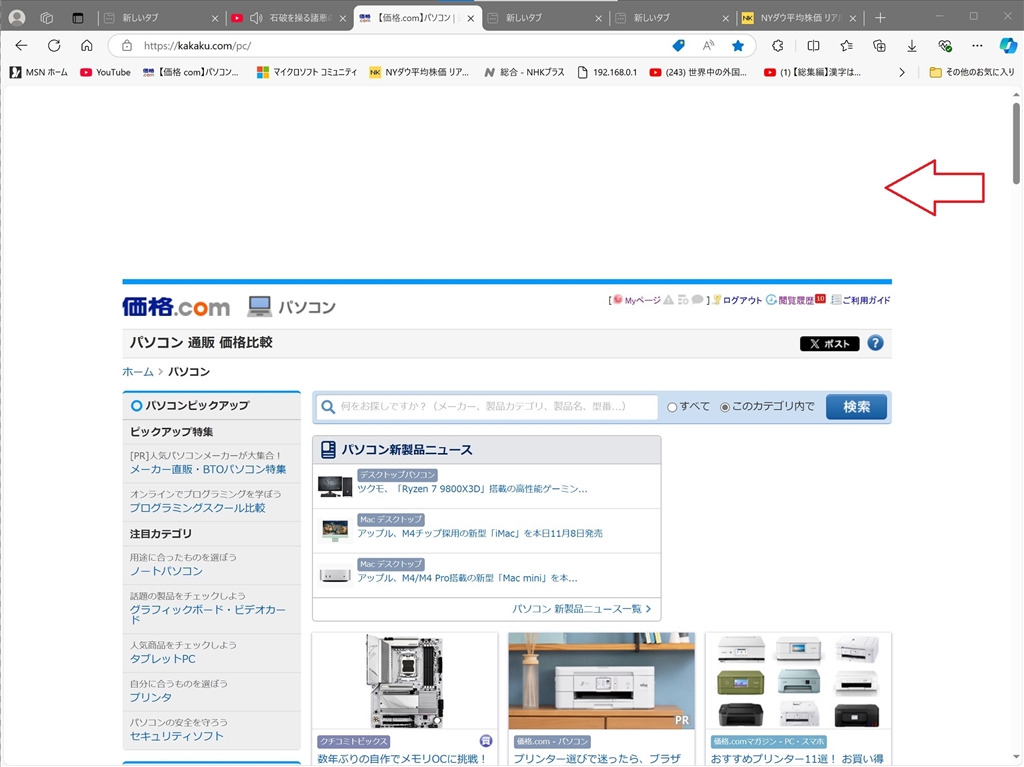1024x767 pixels.
Task: Click the ホーム breadcrumb link
Action: 138,372
